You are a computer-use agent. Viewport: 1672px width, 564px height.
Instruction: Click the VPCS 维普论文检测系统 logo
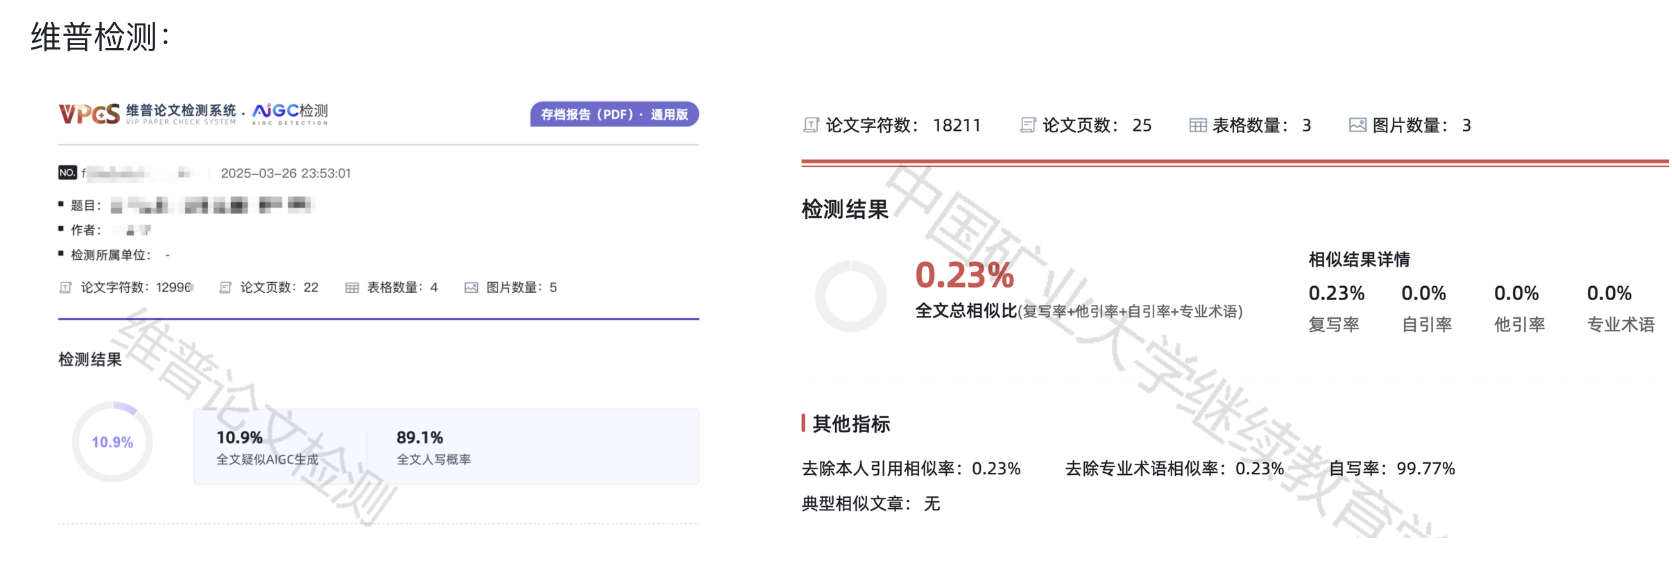pos(148,114)
